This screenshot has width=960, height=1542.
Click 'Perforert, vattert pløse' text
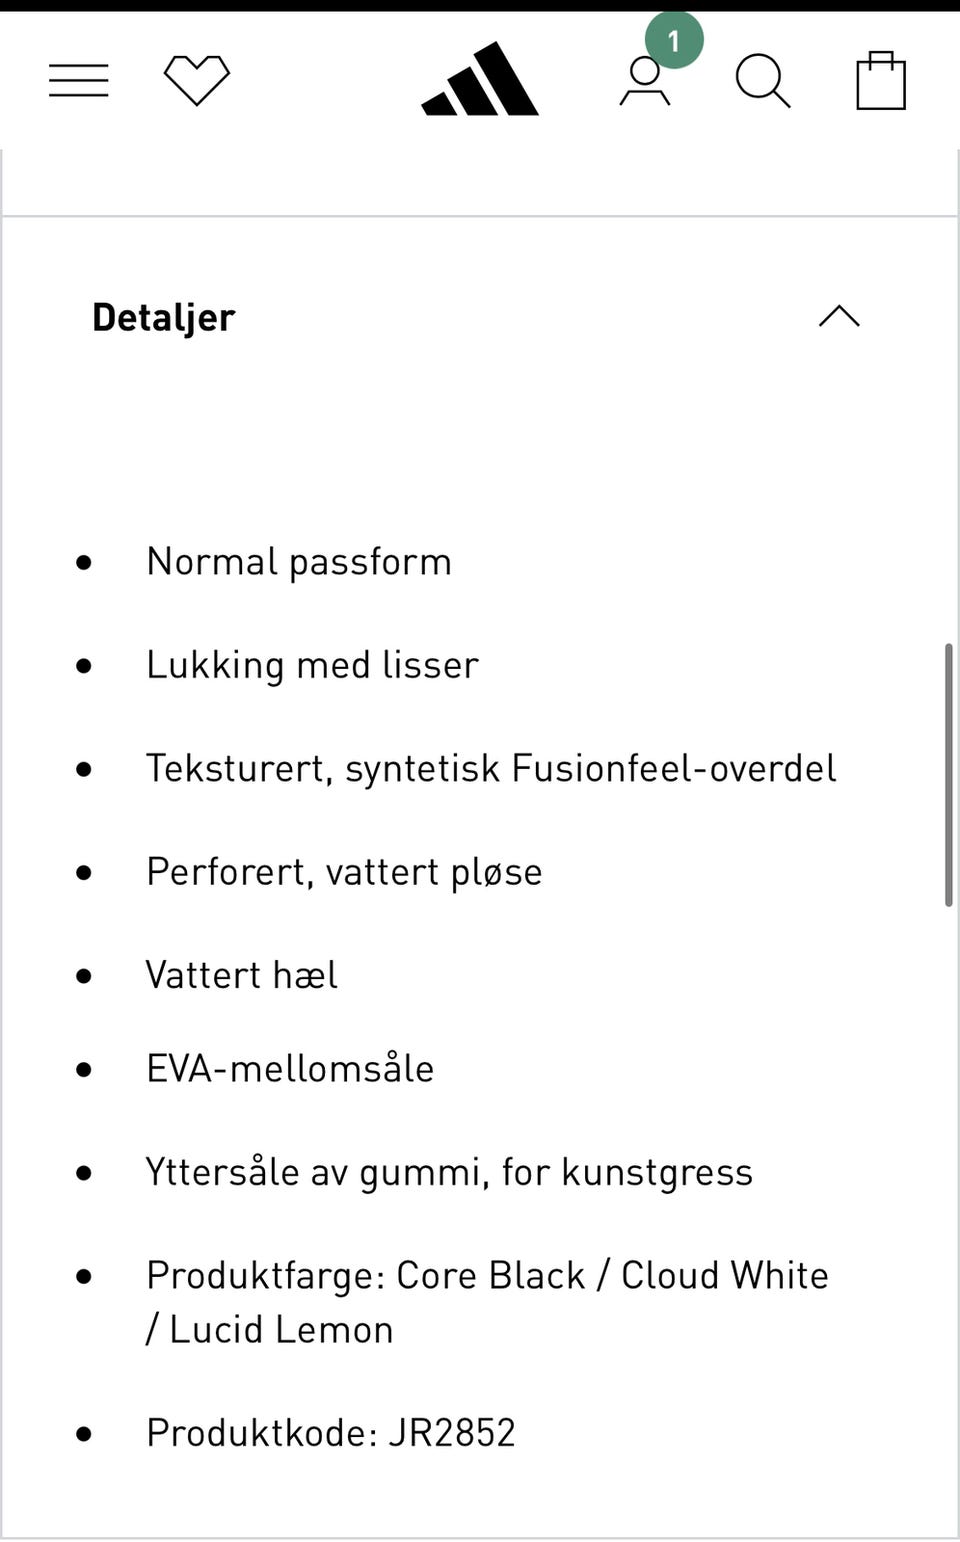coord(344,872)
